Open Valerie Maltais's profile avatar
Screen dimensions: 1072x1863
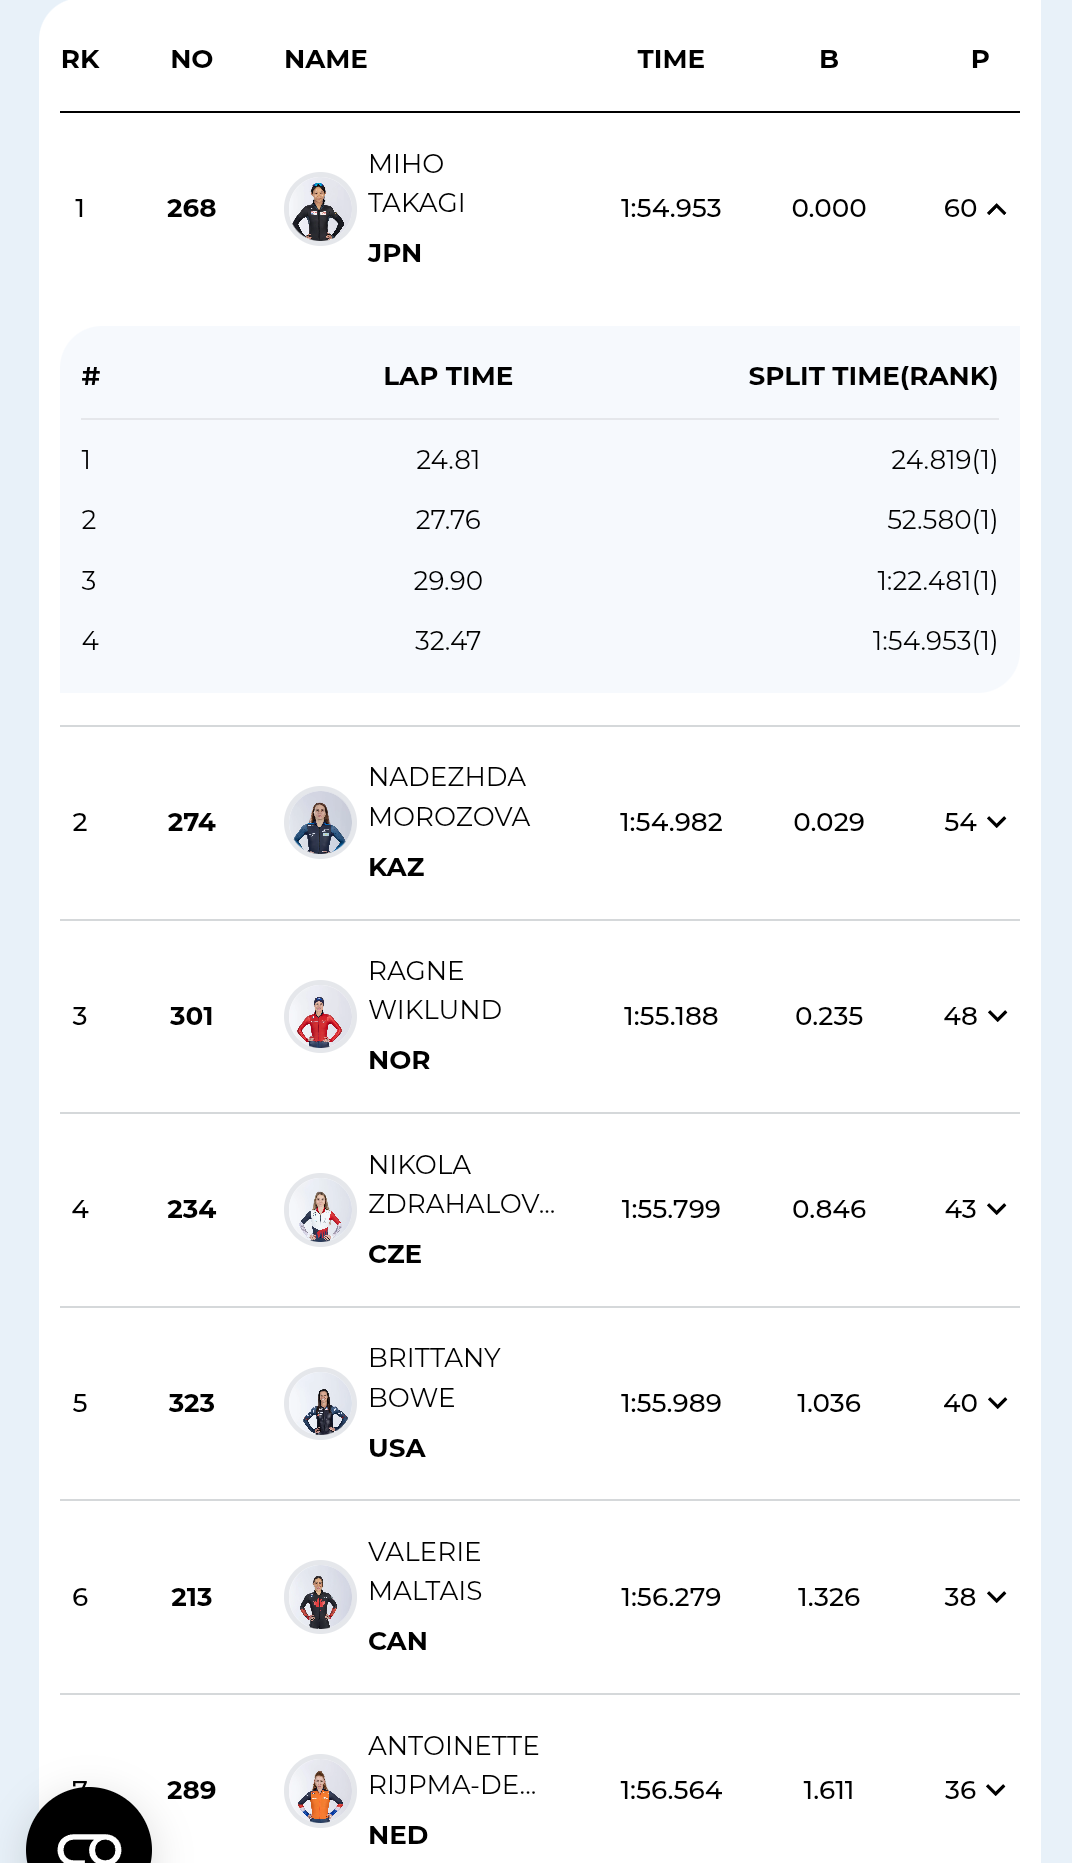(320, 1597)
